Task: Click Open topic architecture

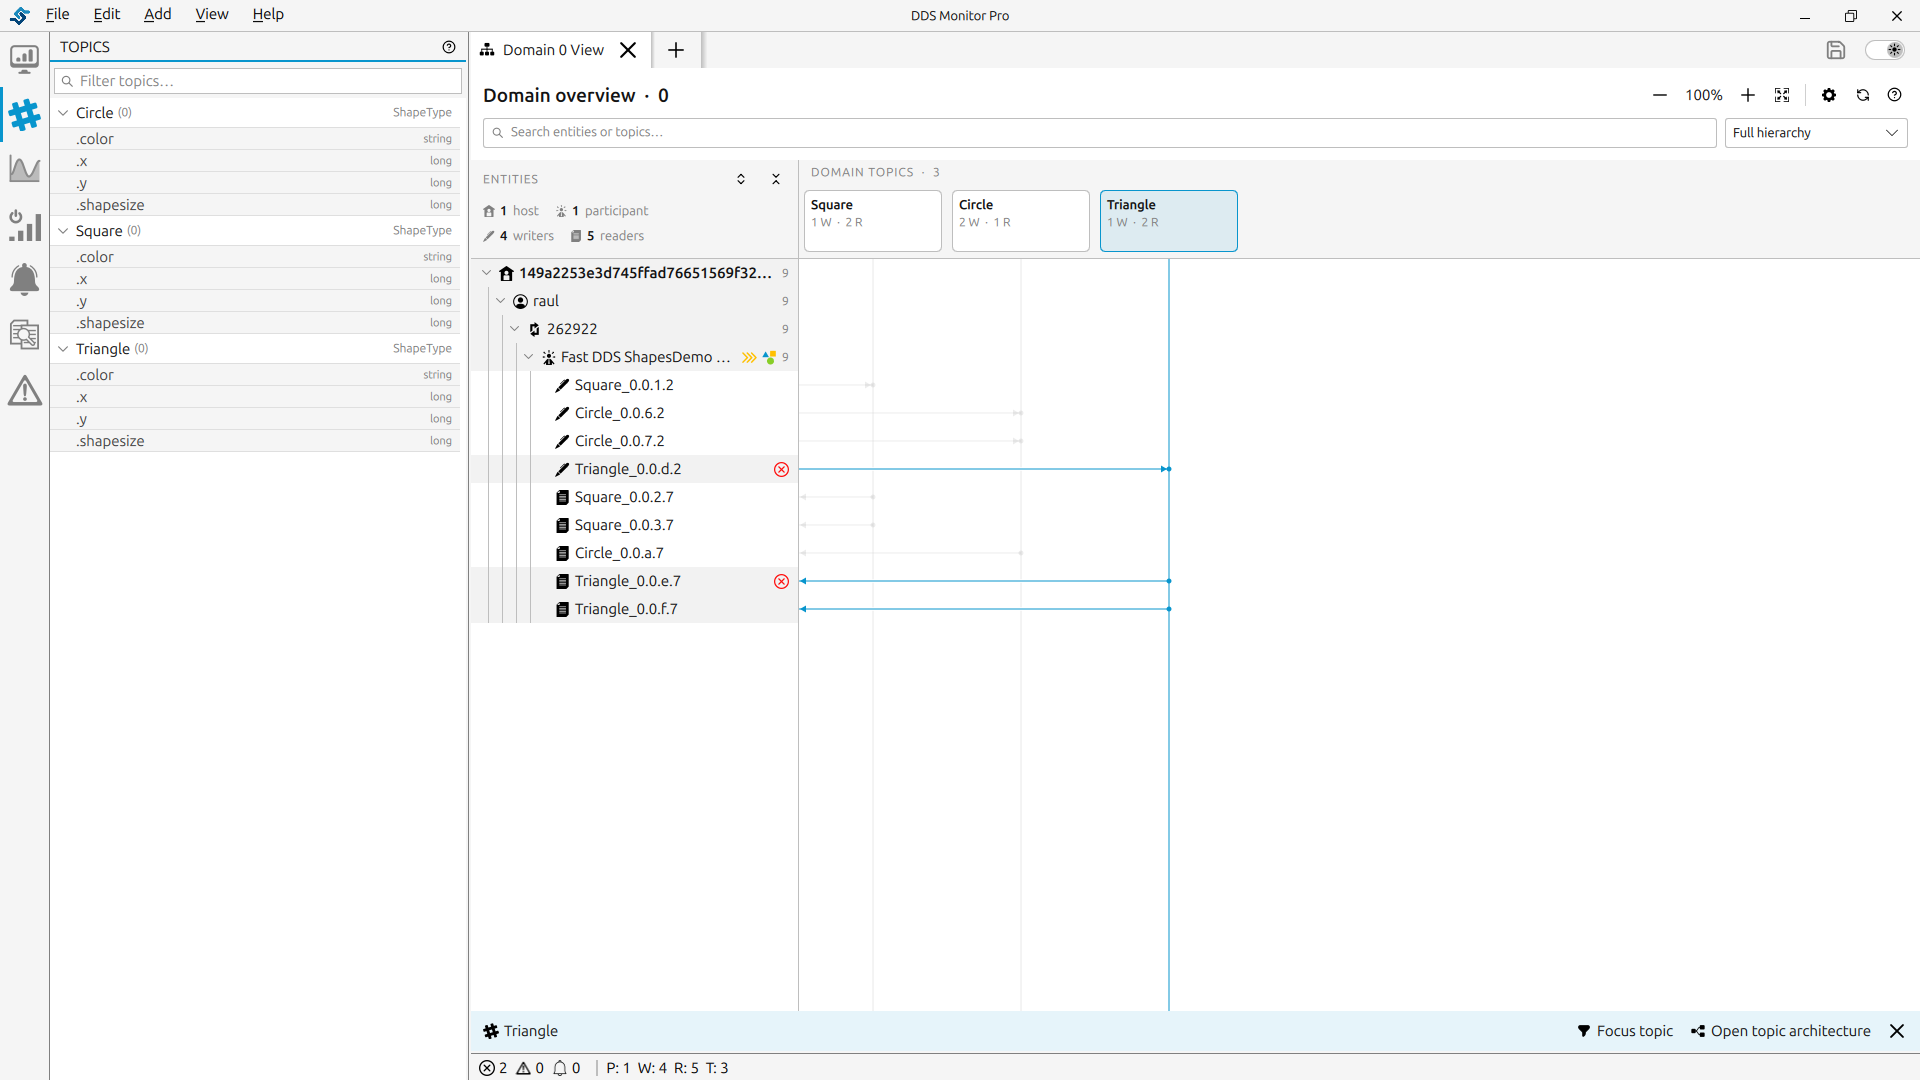Action: [x=1780, y=1031]
